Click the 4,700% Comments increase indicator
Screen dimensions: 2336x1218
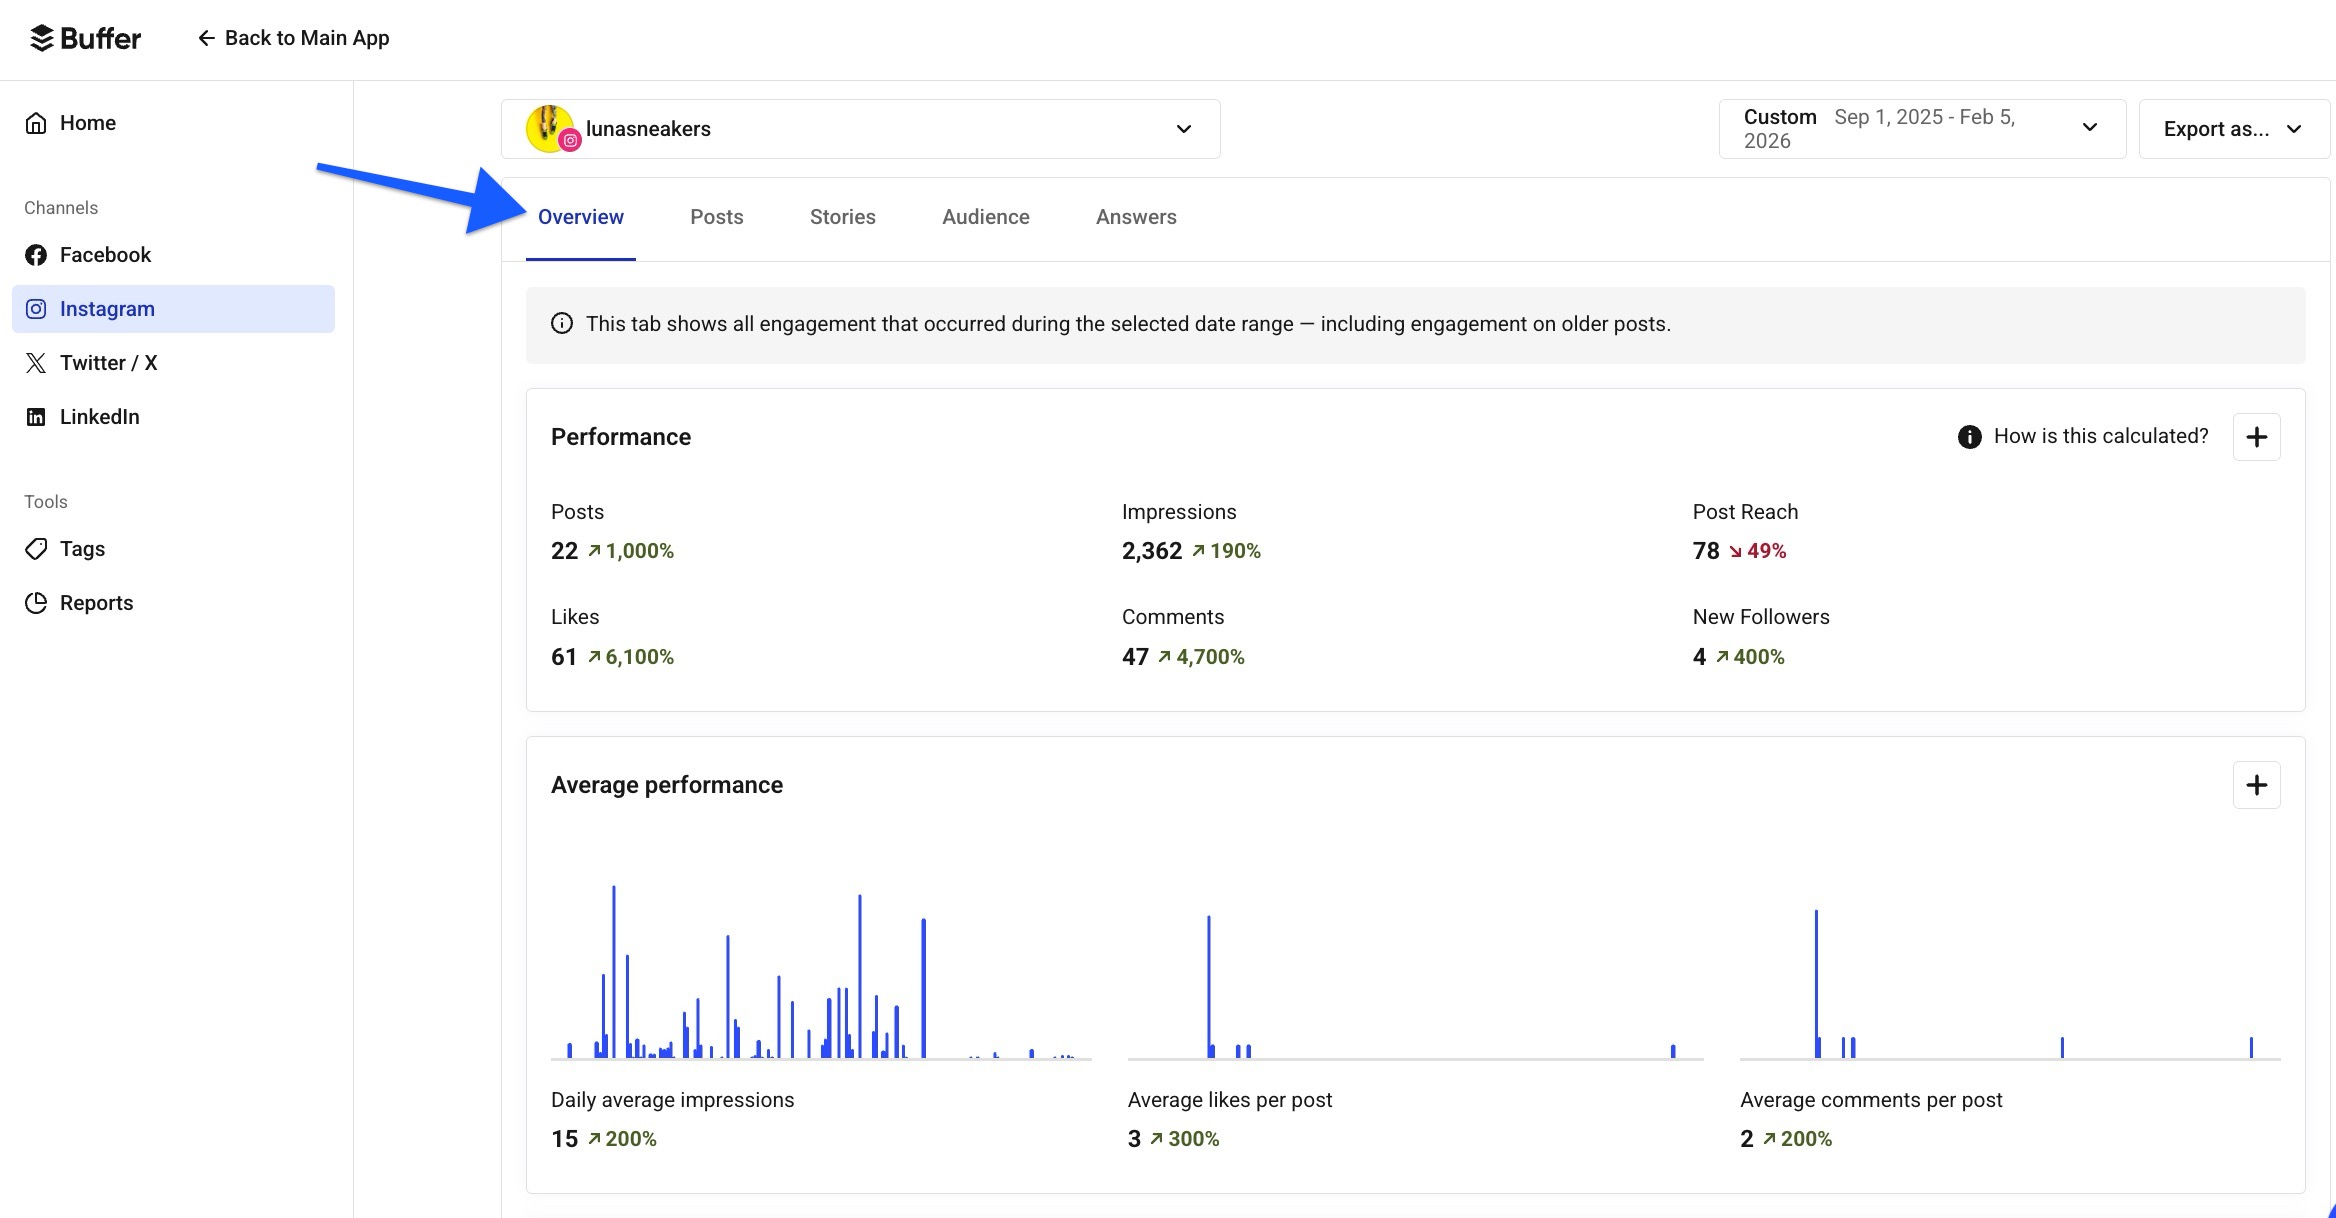[1202, 657]
